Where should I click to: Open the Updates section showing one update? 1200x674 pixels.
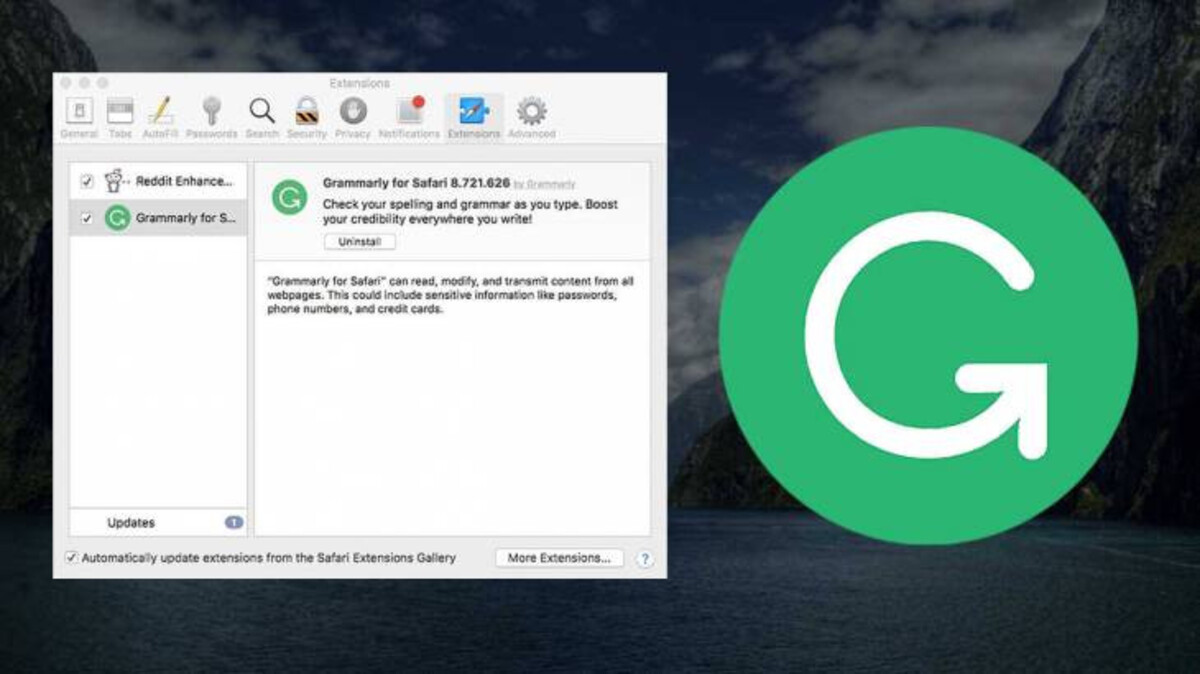[x=131, y=521]
